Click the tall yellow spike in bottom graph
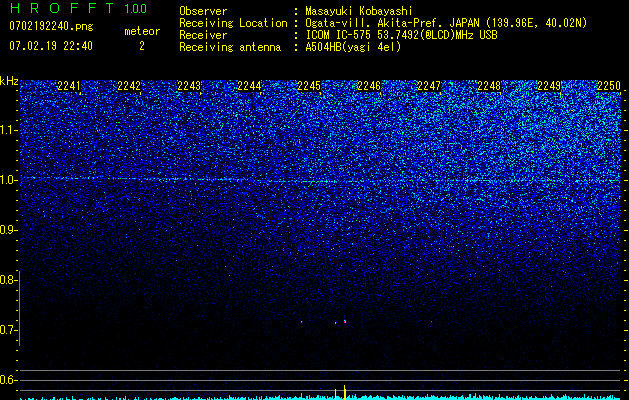 tap(345, 392)
